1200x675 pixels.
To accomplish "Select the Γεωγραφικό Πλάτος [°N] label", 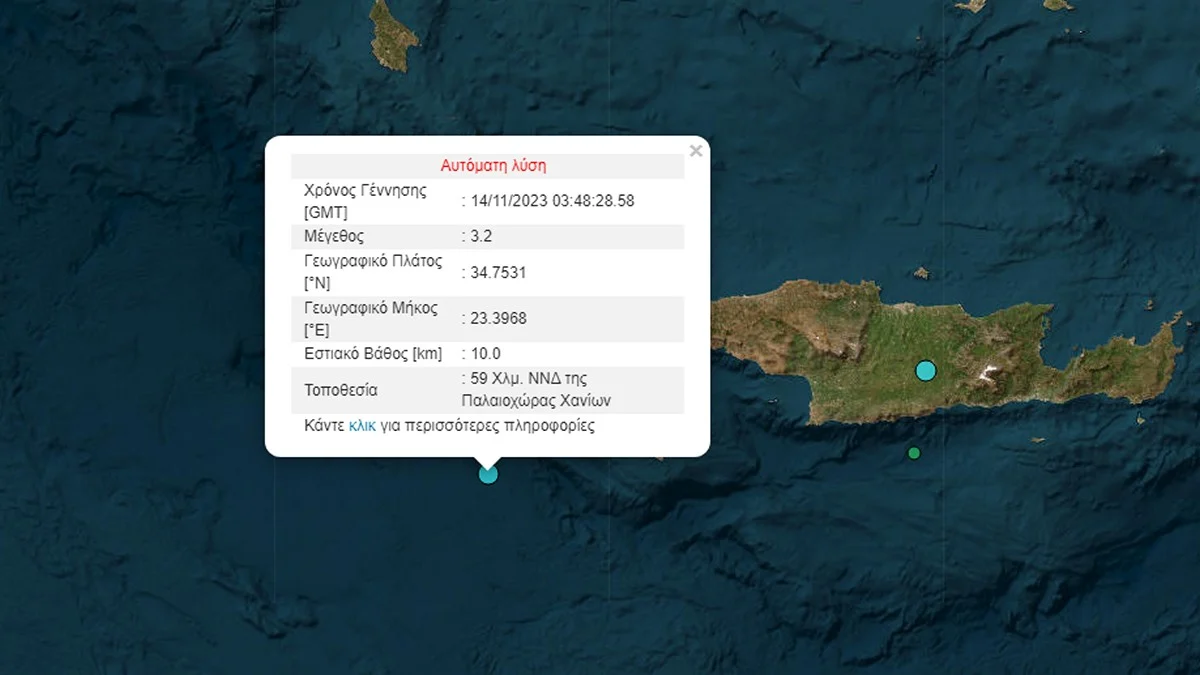I will tap(372, 273).
